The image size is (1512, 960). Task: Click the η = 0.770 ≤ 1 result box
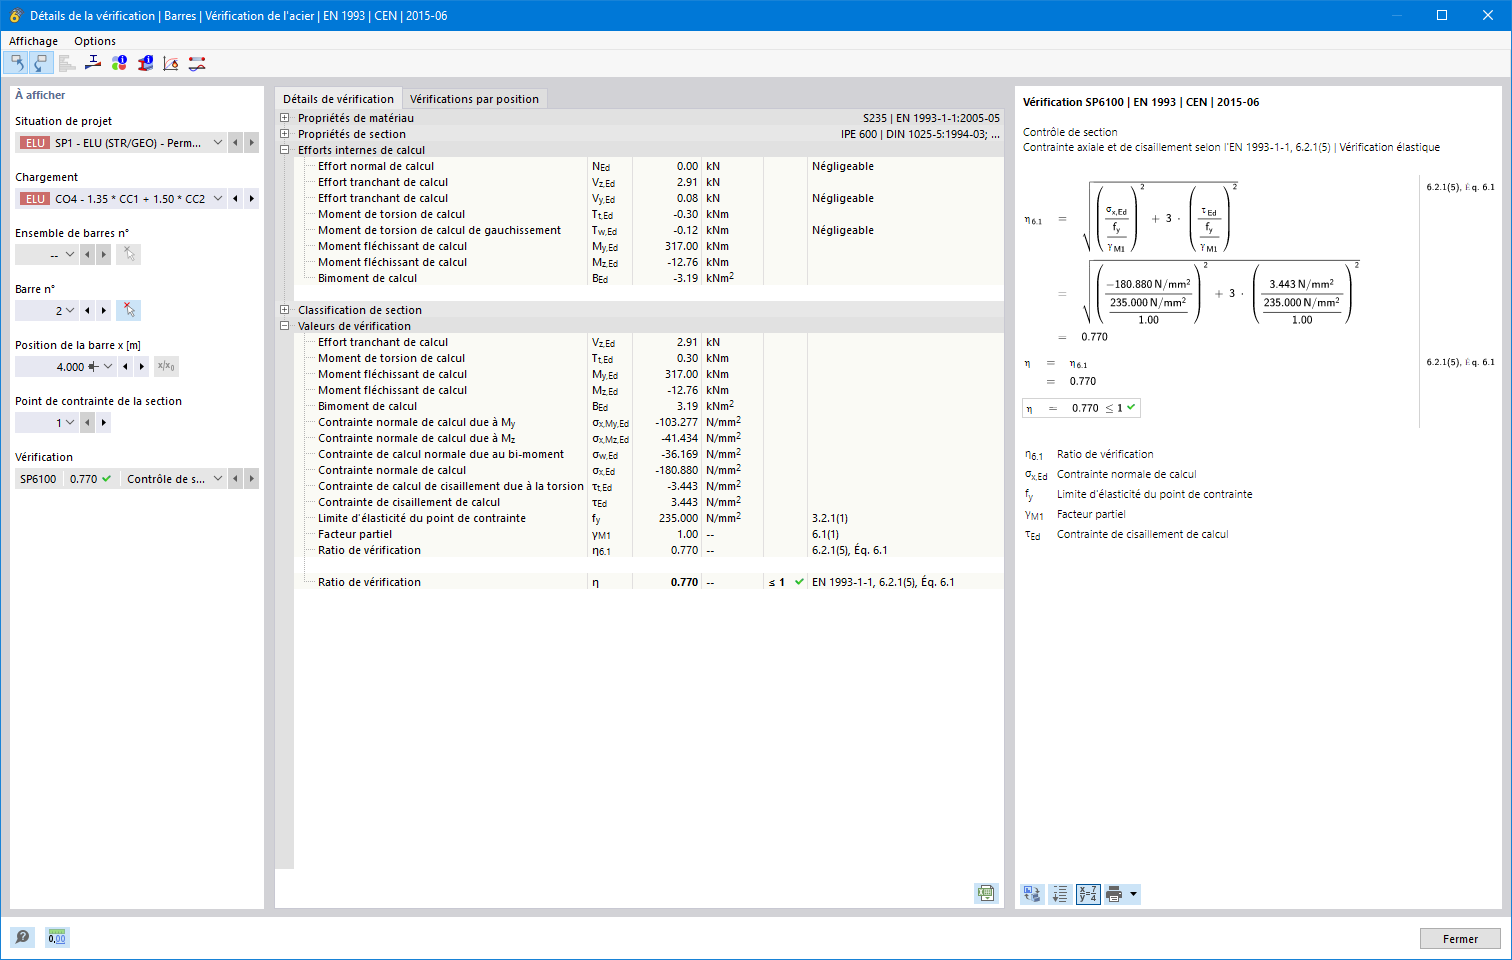pos(1081,408)
